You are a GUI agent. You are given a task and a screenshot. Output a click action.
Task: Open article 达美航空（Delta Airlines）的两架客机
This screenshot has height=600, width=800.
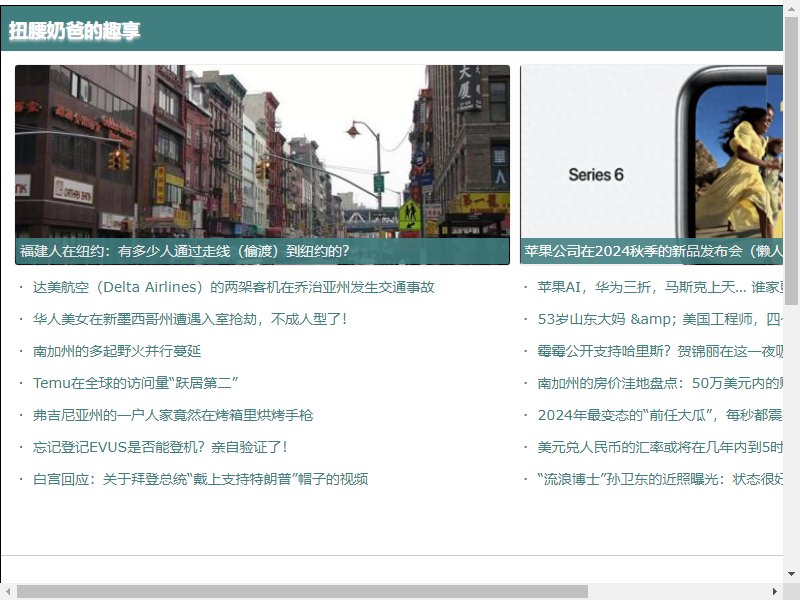coord(234,287)
